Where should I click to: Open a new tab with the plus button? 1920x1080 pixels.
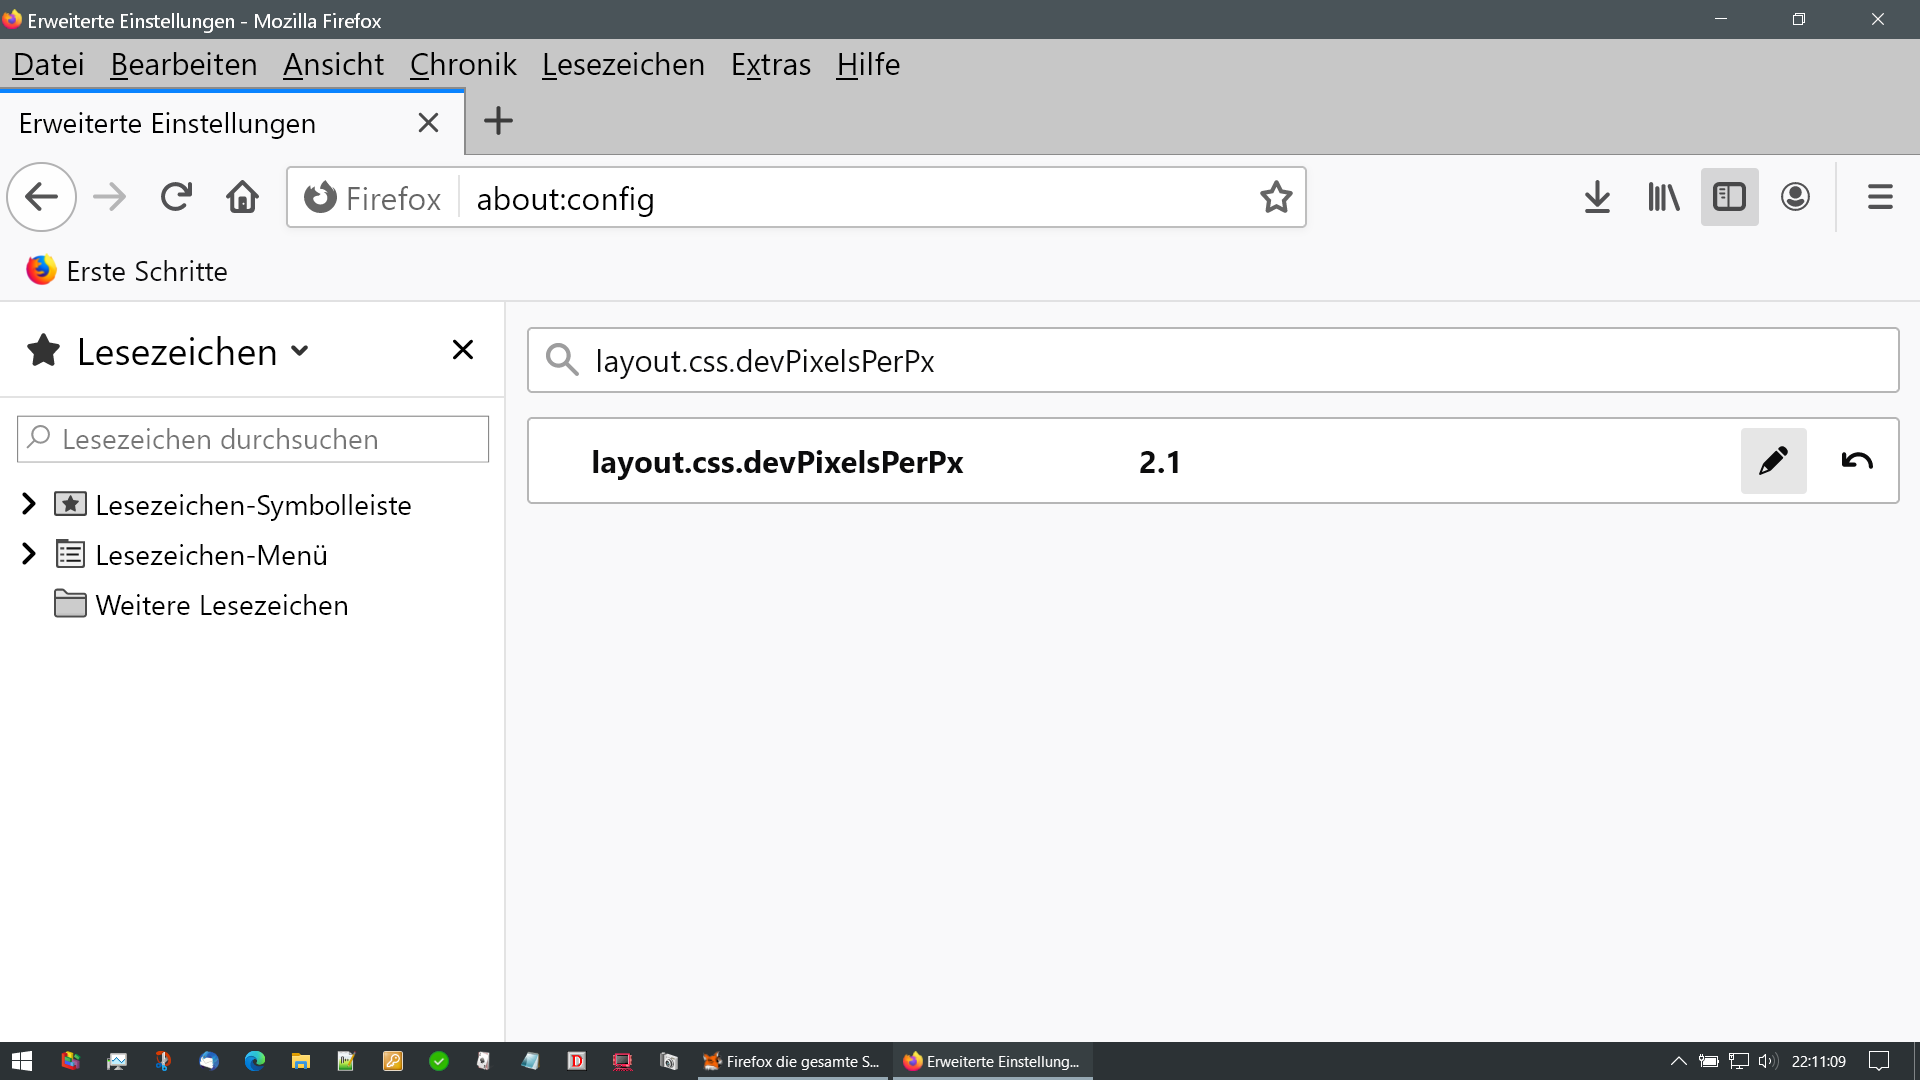pyautogui.click(x=498, y=122)
